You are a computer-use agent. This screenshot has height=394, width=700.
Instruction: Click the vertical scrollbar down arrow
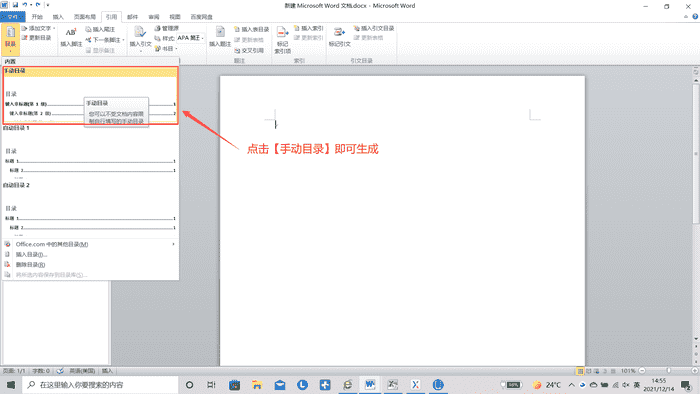[x=696, y=339]
